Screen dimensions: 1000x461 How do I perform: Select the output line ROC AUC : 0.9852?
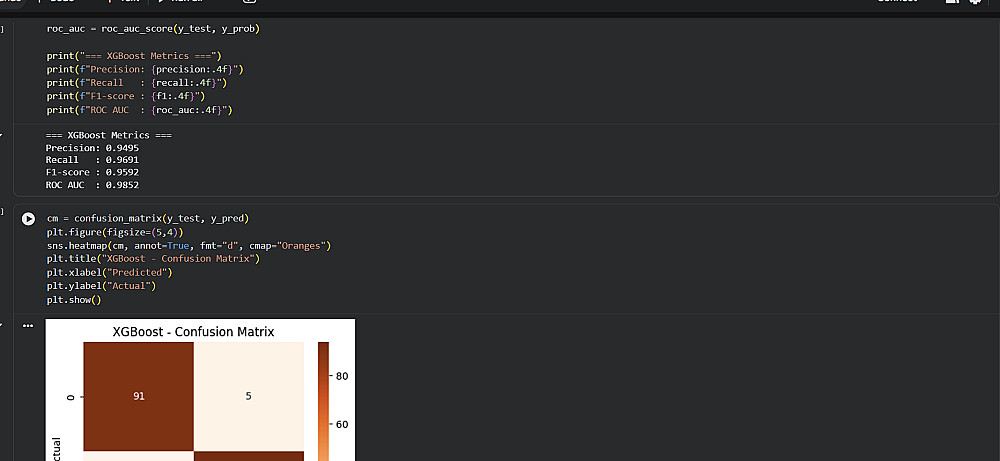[x=92, y=185]
